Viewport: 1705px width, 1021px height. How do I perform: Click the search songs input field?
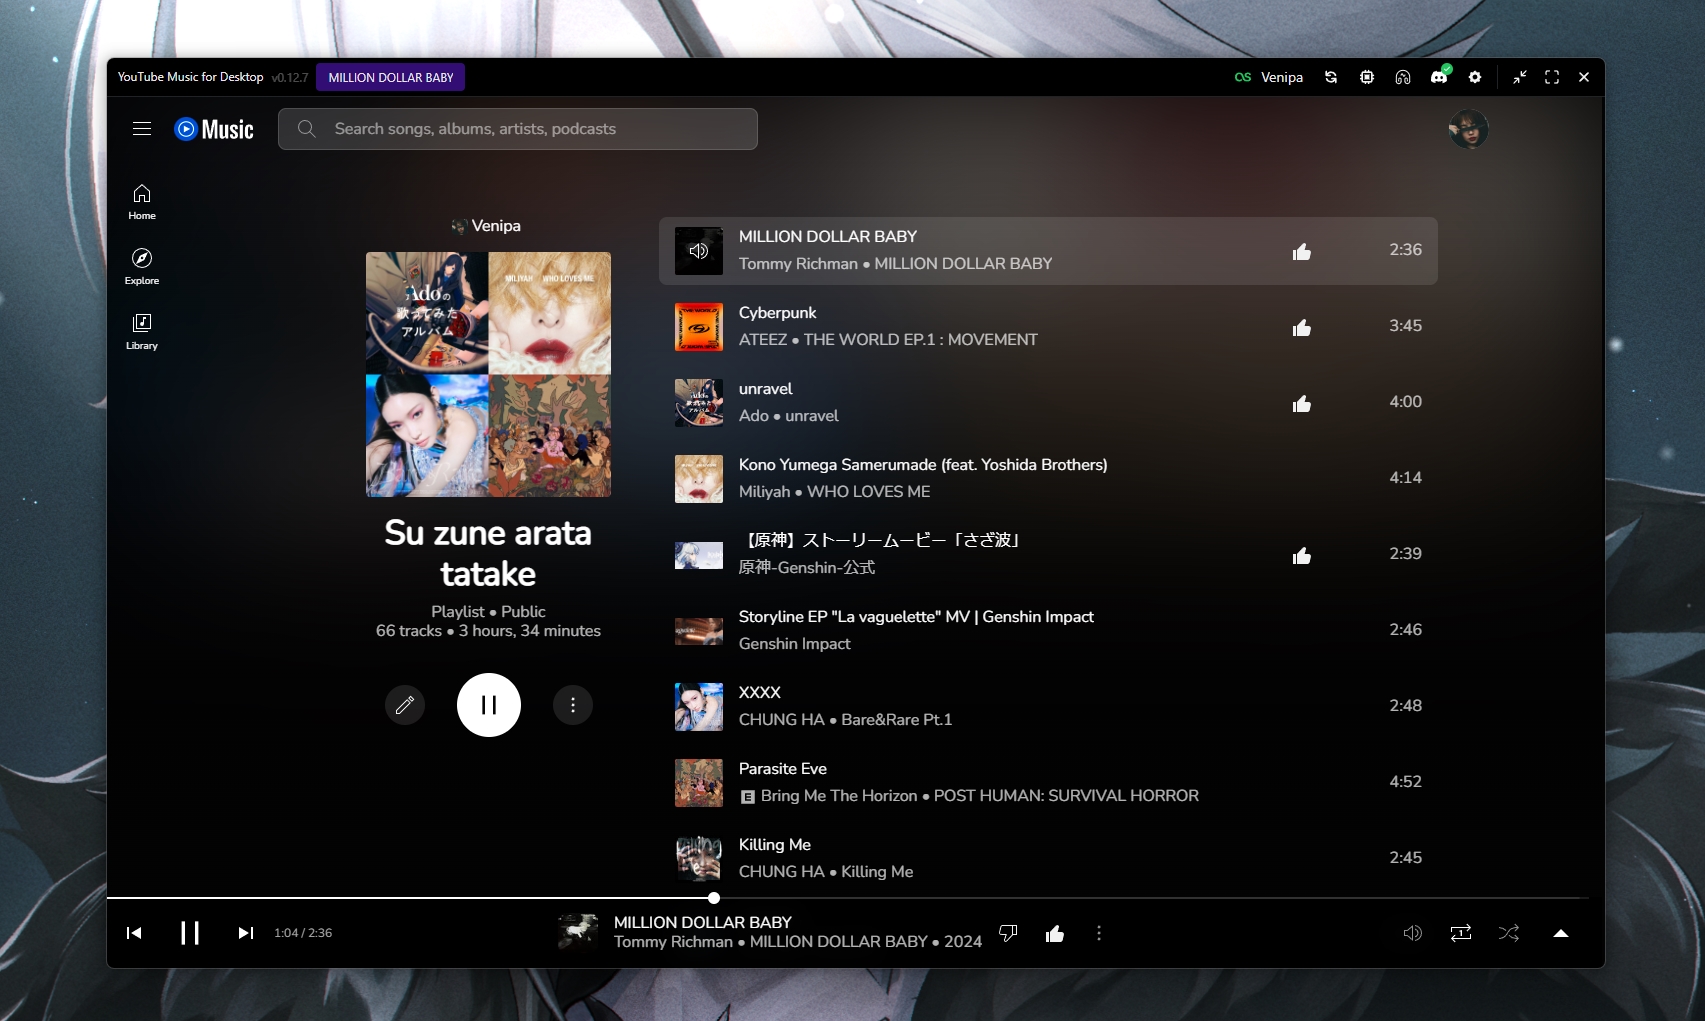point(516,128)
